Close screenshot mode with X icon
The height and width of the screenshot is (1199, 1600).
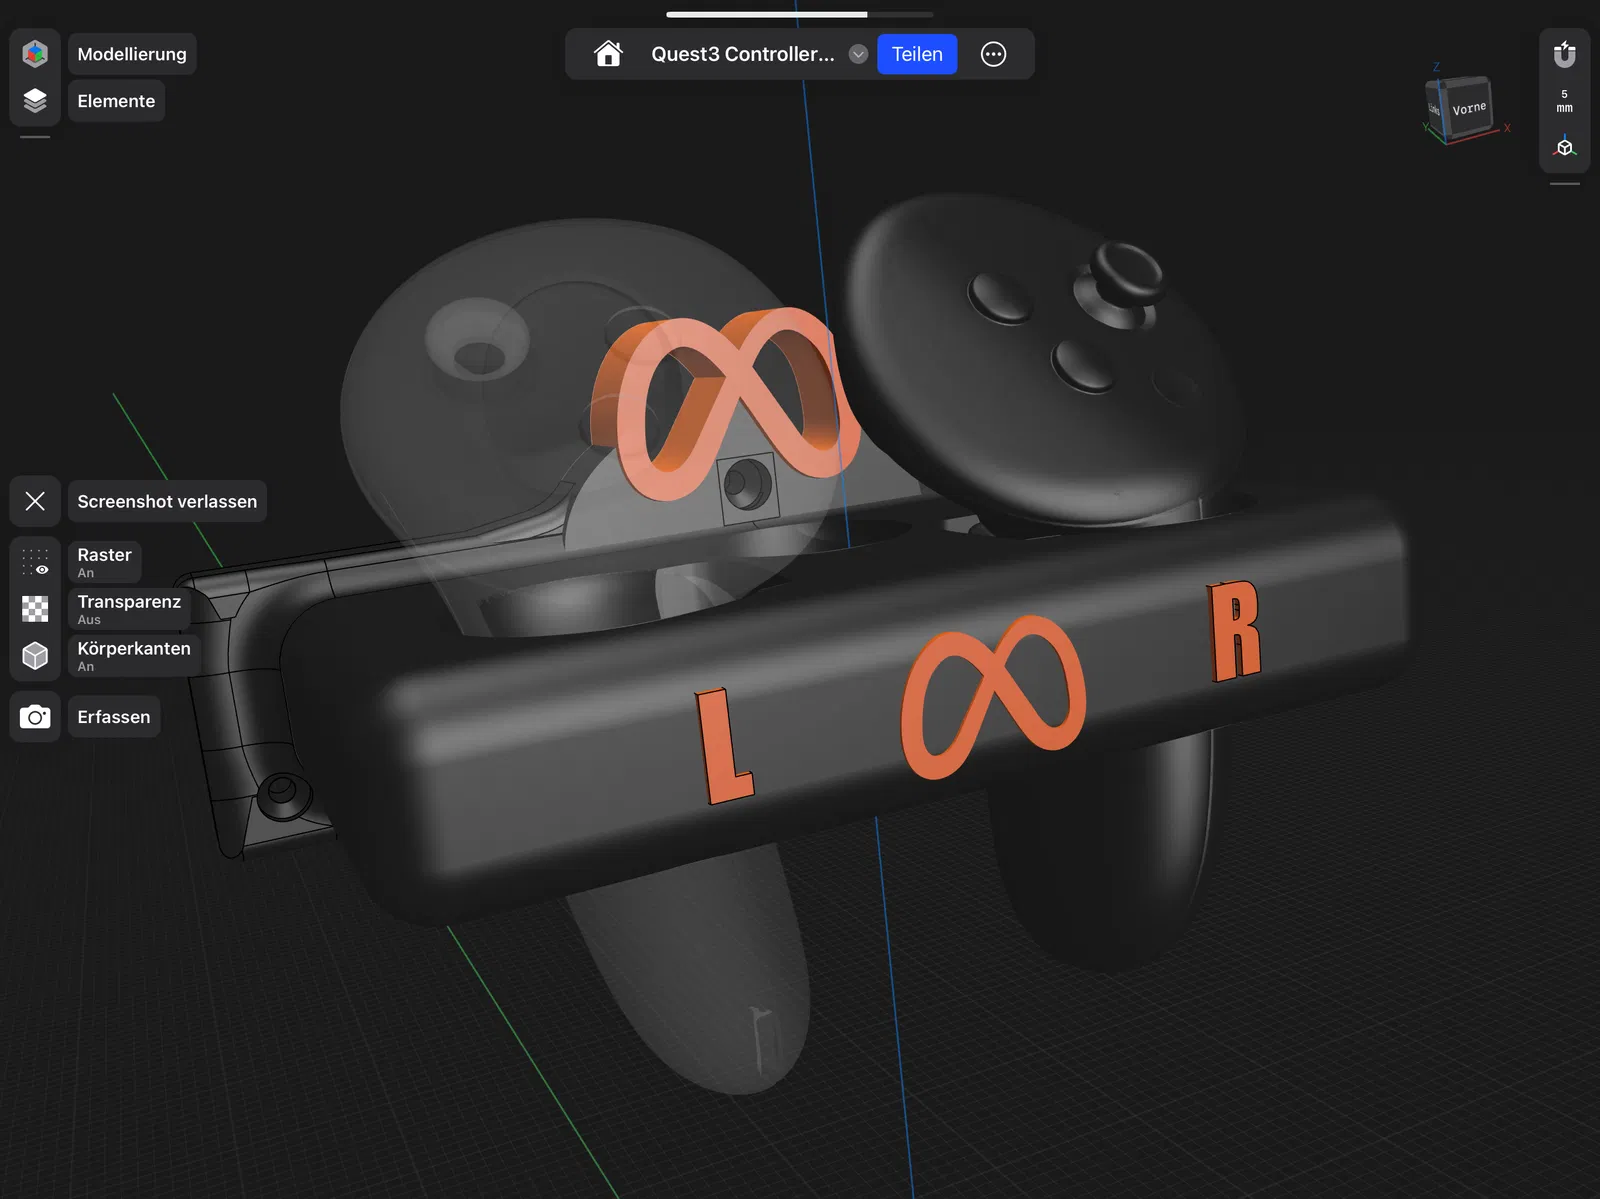click(35, 501)
